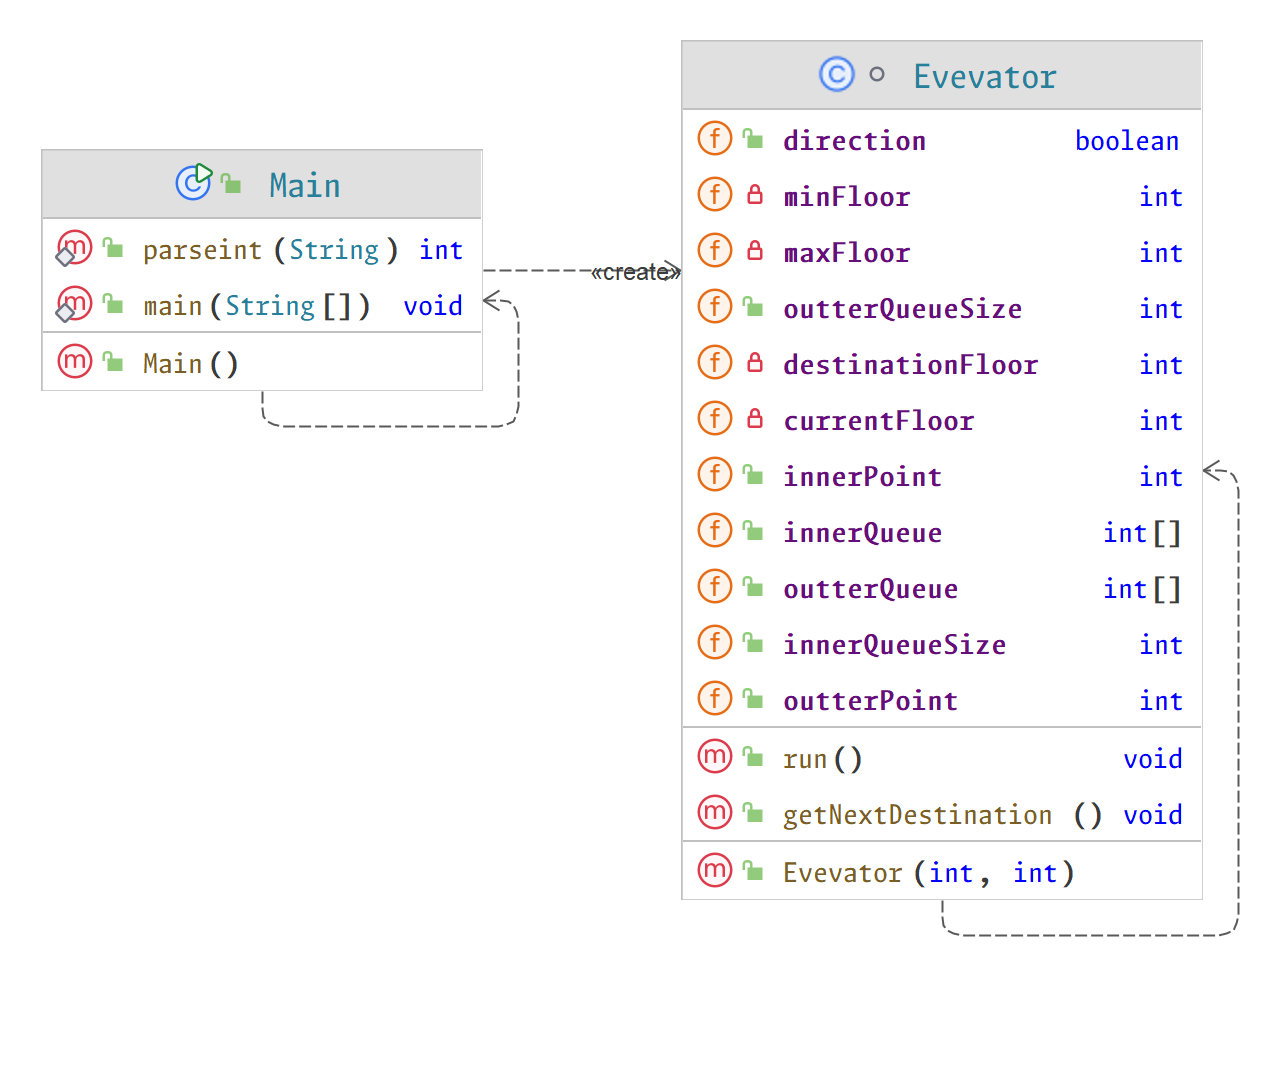Click the int[] type of outterQueue
The width and height of the screenshot is (1278, 1070).
[1142, 589]
